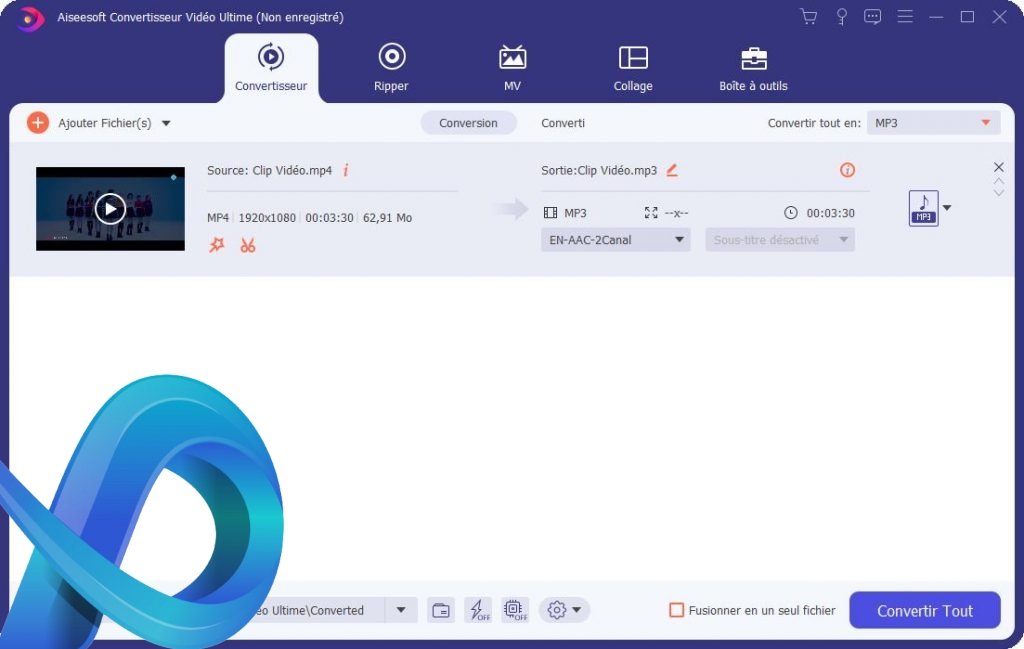Click the Aiseesoft app logo icon
This screenshot has width=1024, height=649.
[28, 18]
